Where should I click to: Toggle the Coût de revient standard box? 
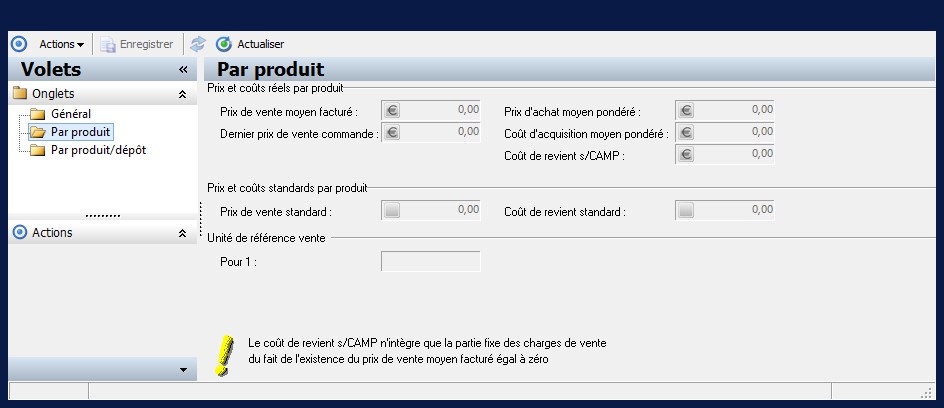(686, 210)
